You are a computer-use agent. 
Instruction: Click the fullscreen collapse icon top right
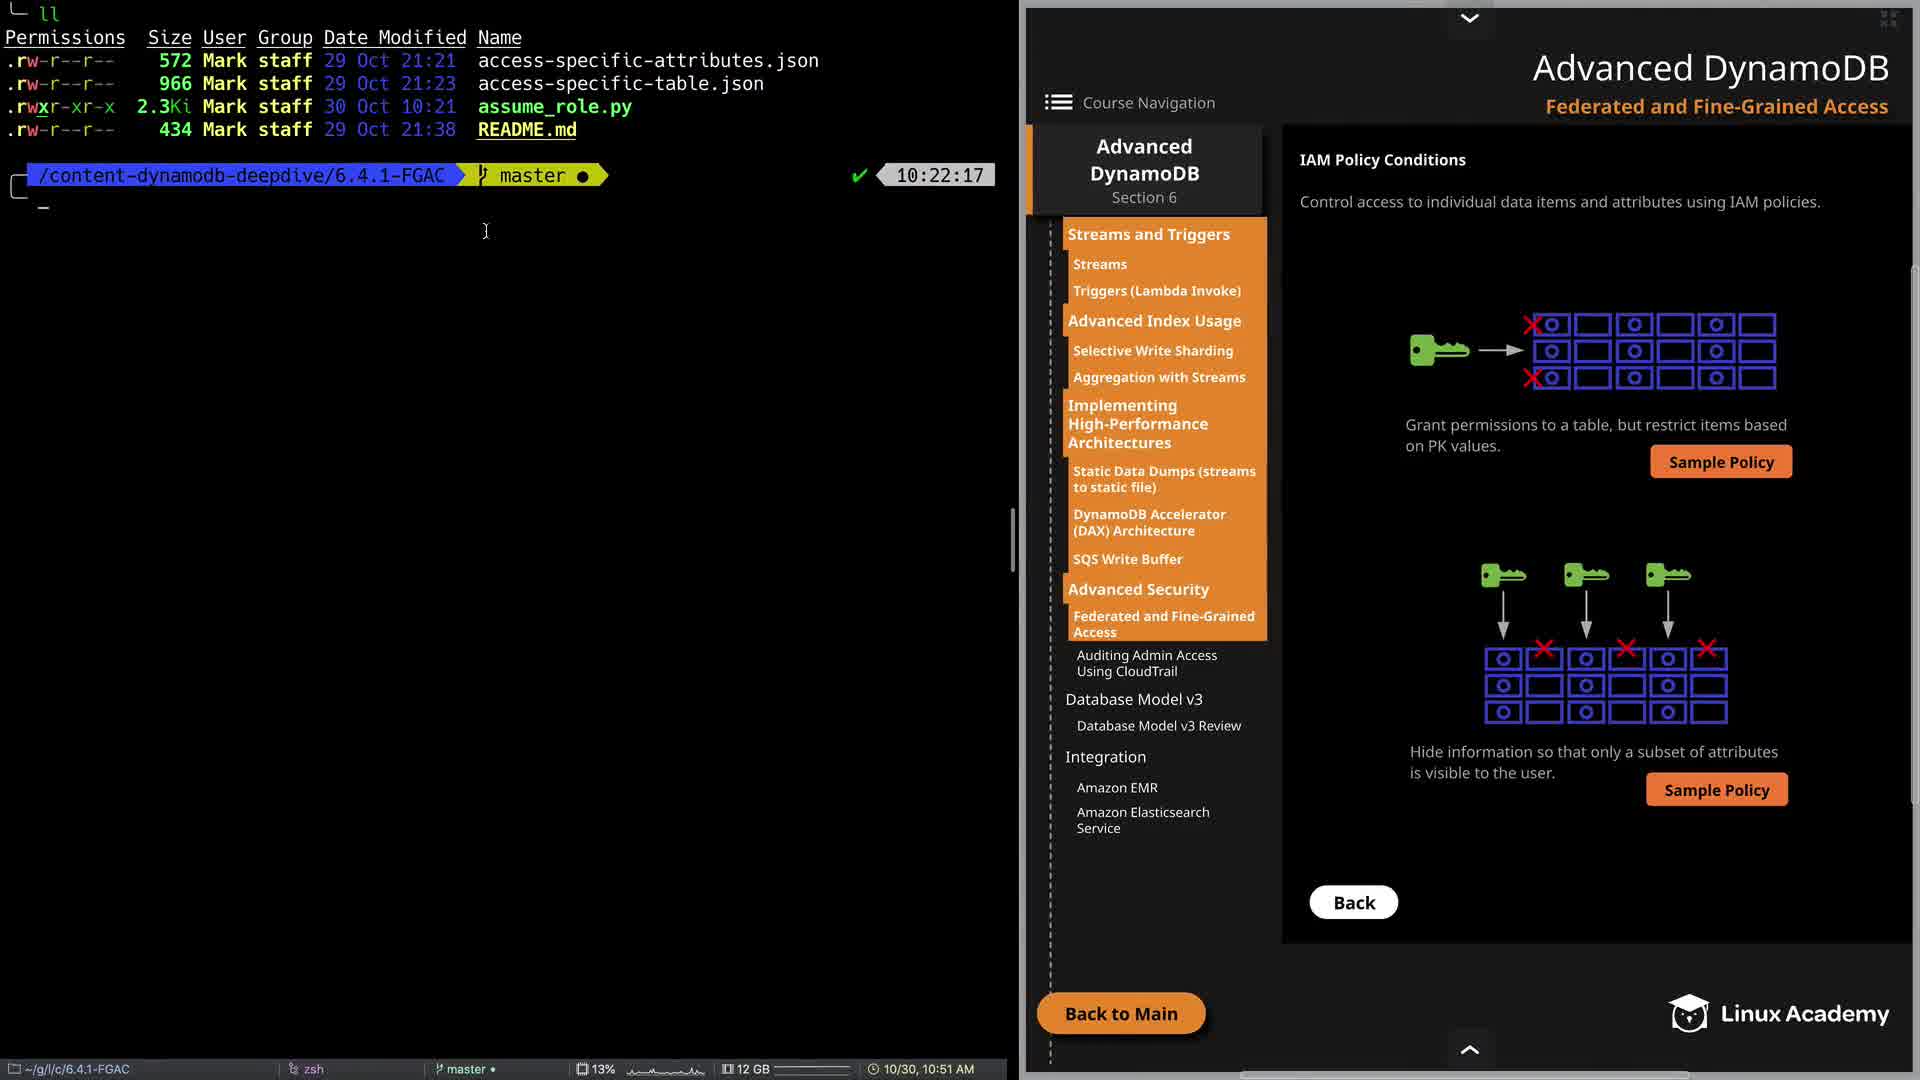pyautogui.click(x=1888, y=19)
